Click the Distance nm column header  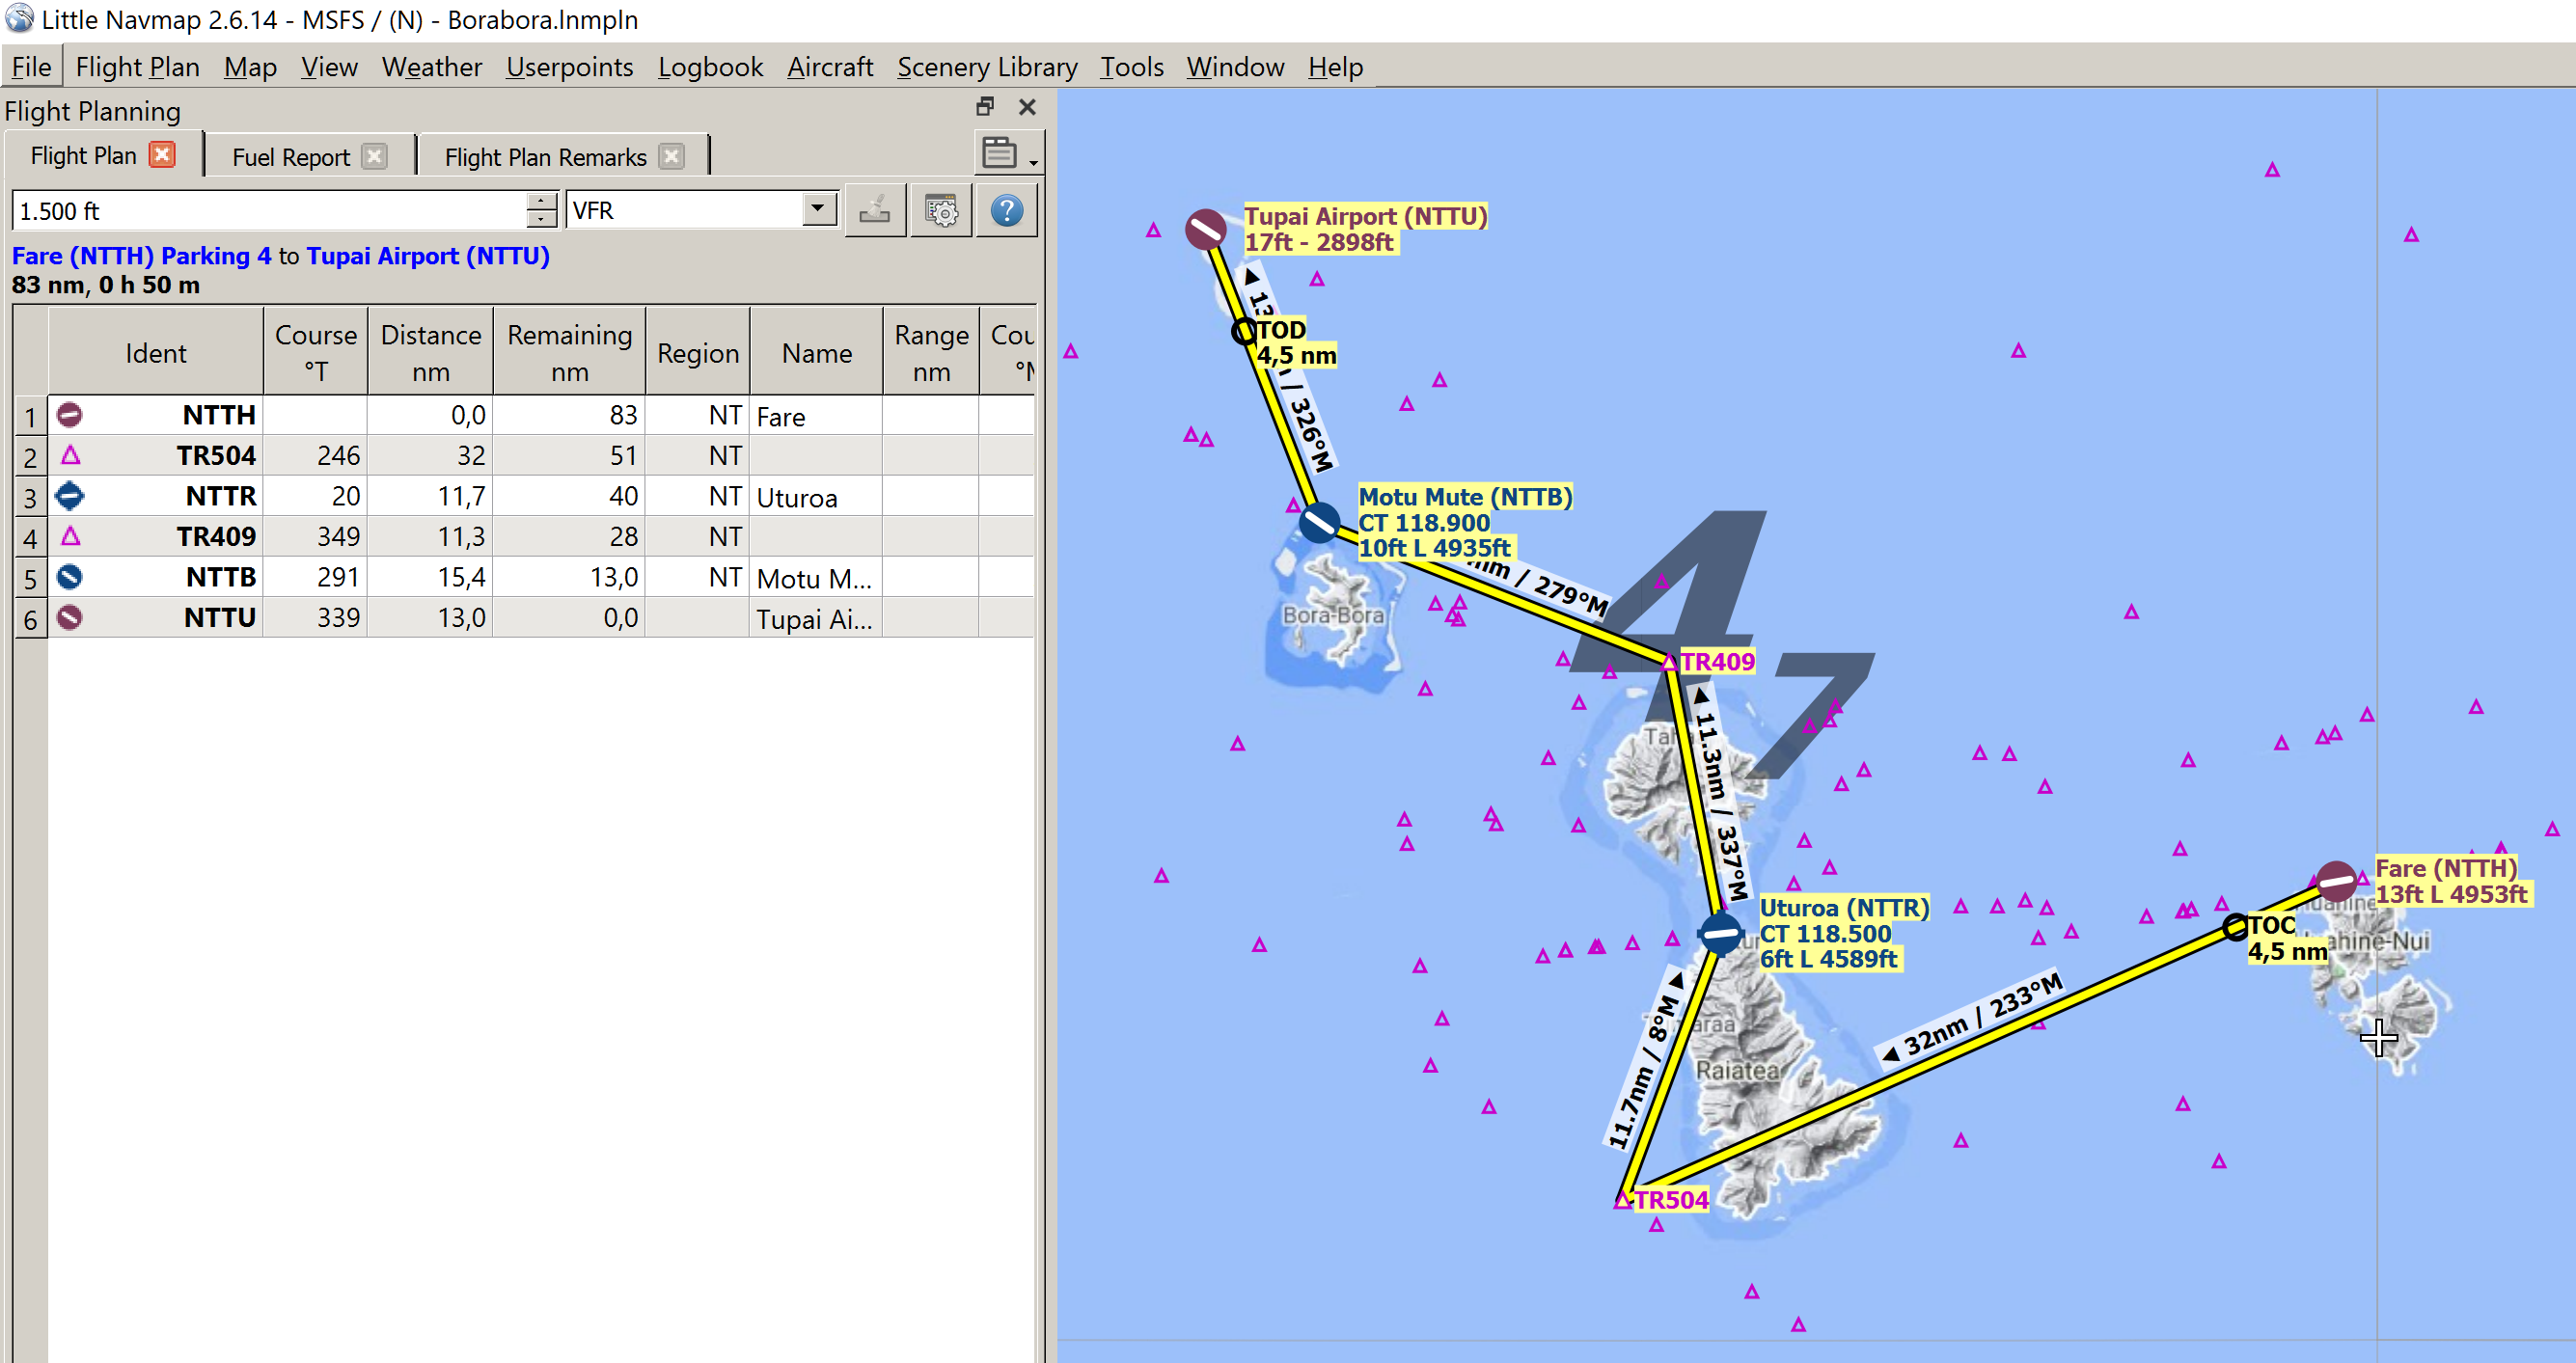point(431,353)
